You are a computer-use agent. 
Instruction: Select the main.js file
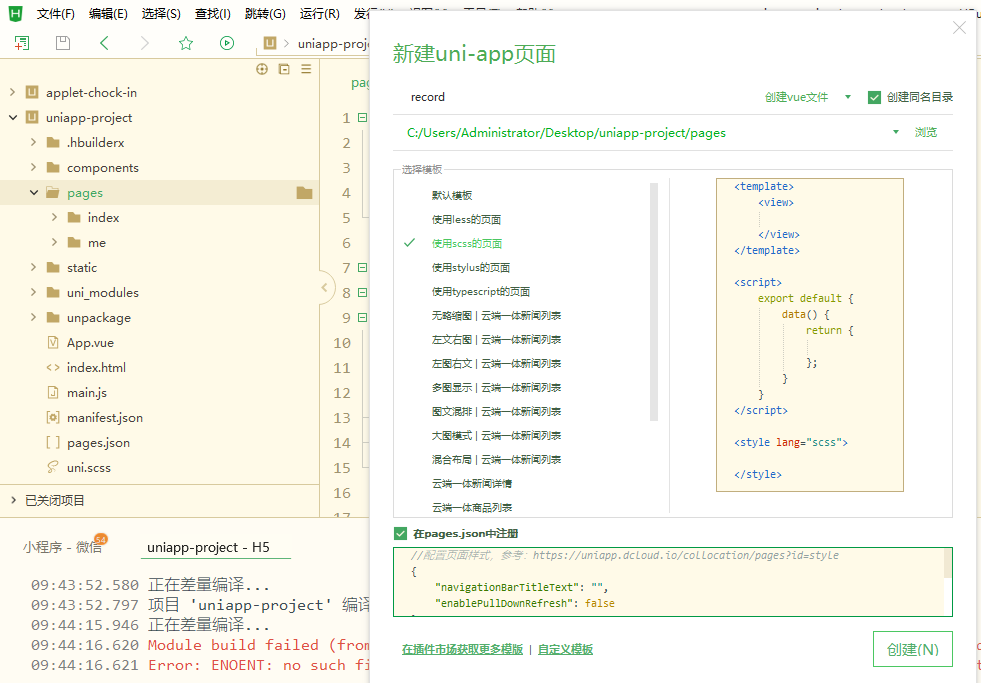[x=87, y=393]
